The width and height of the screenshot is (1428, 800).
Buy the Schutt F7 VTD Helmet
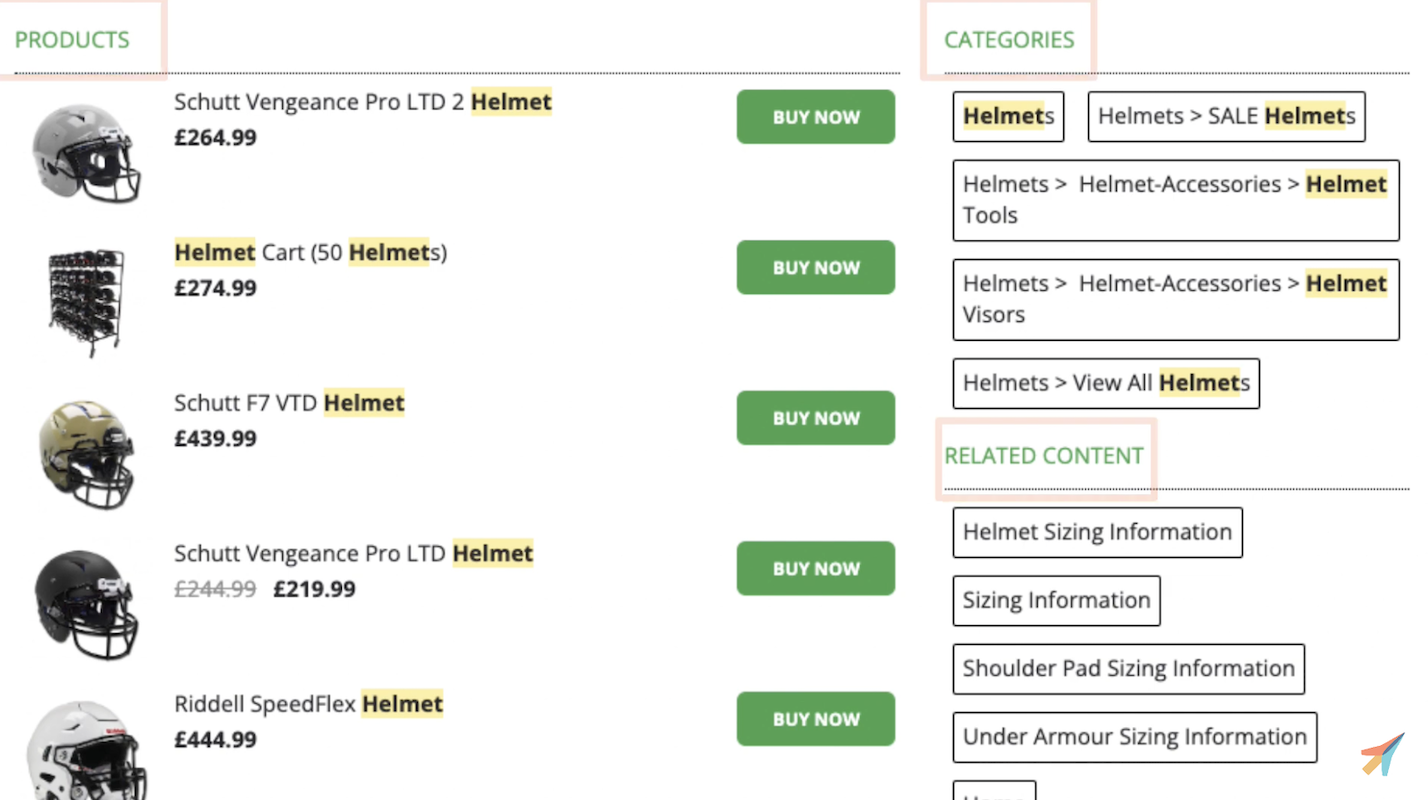[x=816, y=418]
